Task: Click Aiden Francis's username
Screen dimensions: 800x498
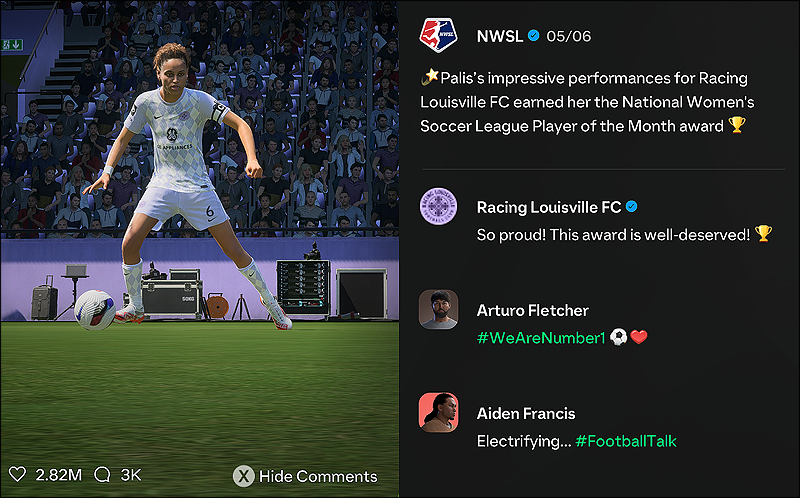Action: coord(526,413)
